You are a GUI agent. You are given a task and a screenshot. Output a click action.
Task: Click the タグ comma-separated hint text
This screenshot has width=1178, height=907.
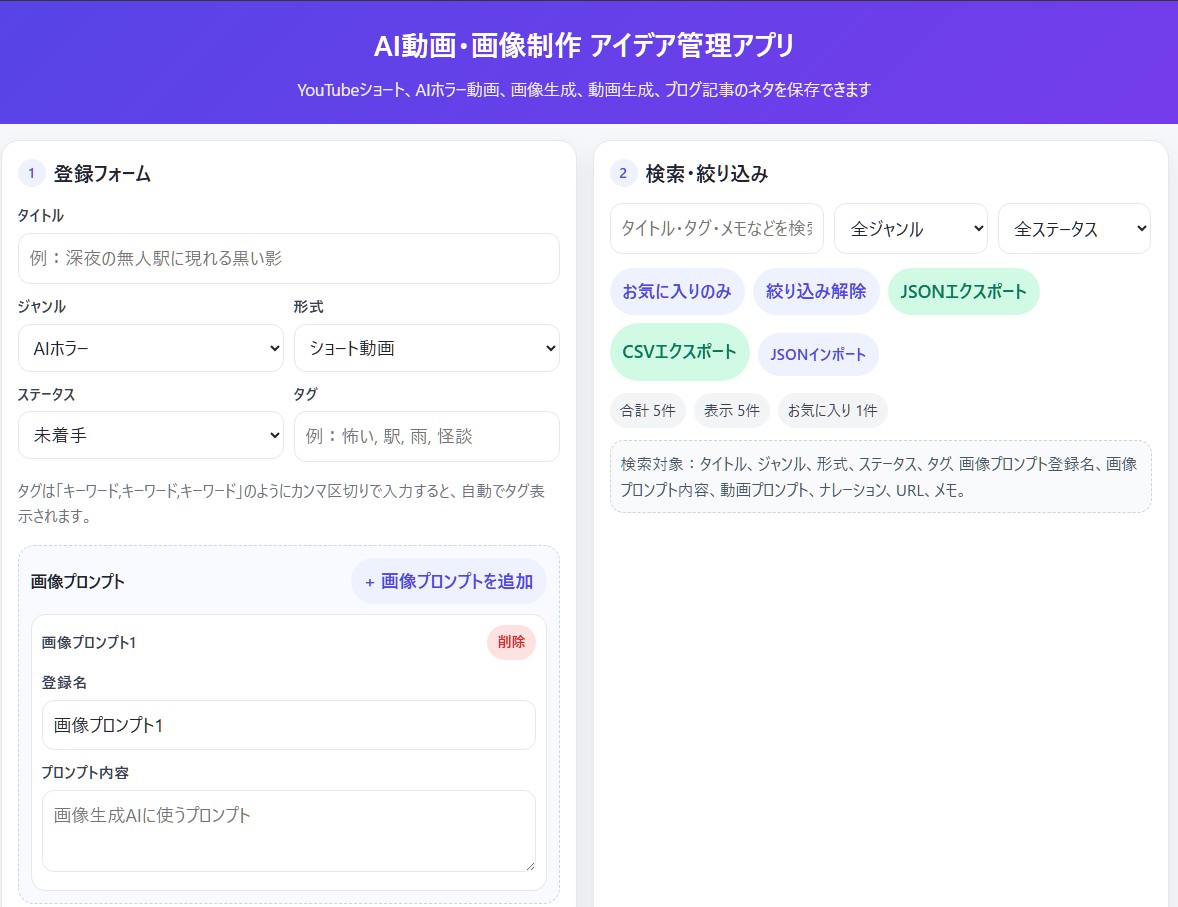[x=282, y=503]
